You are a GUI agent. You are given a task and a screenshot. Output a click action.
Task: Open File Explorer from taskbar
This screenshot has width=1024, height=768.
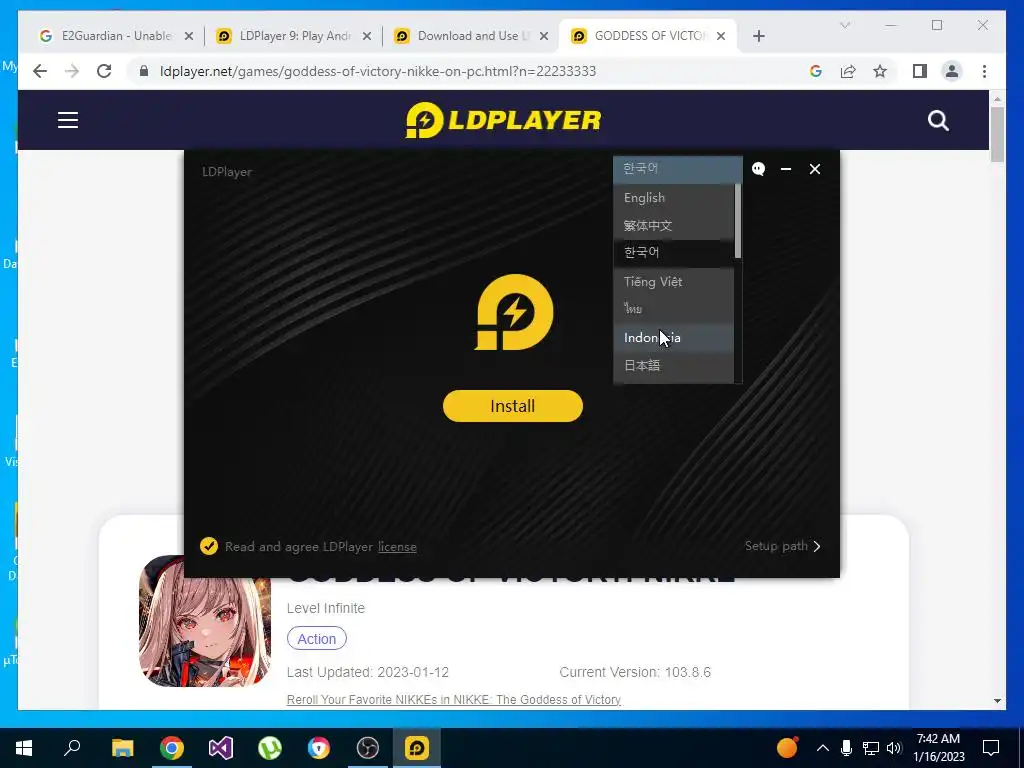click(122, 748)
